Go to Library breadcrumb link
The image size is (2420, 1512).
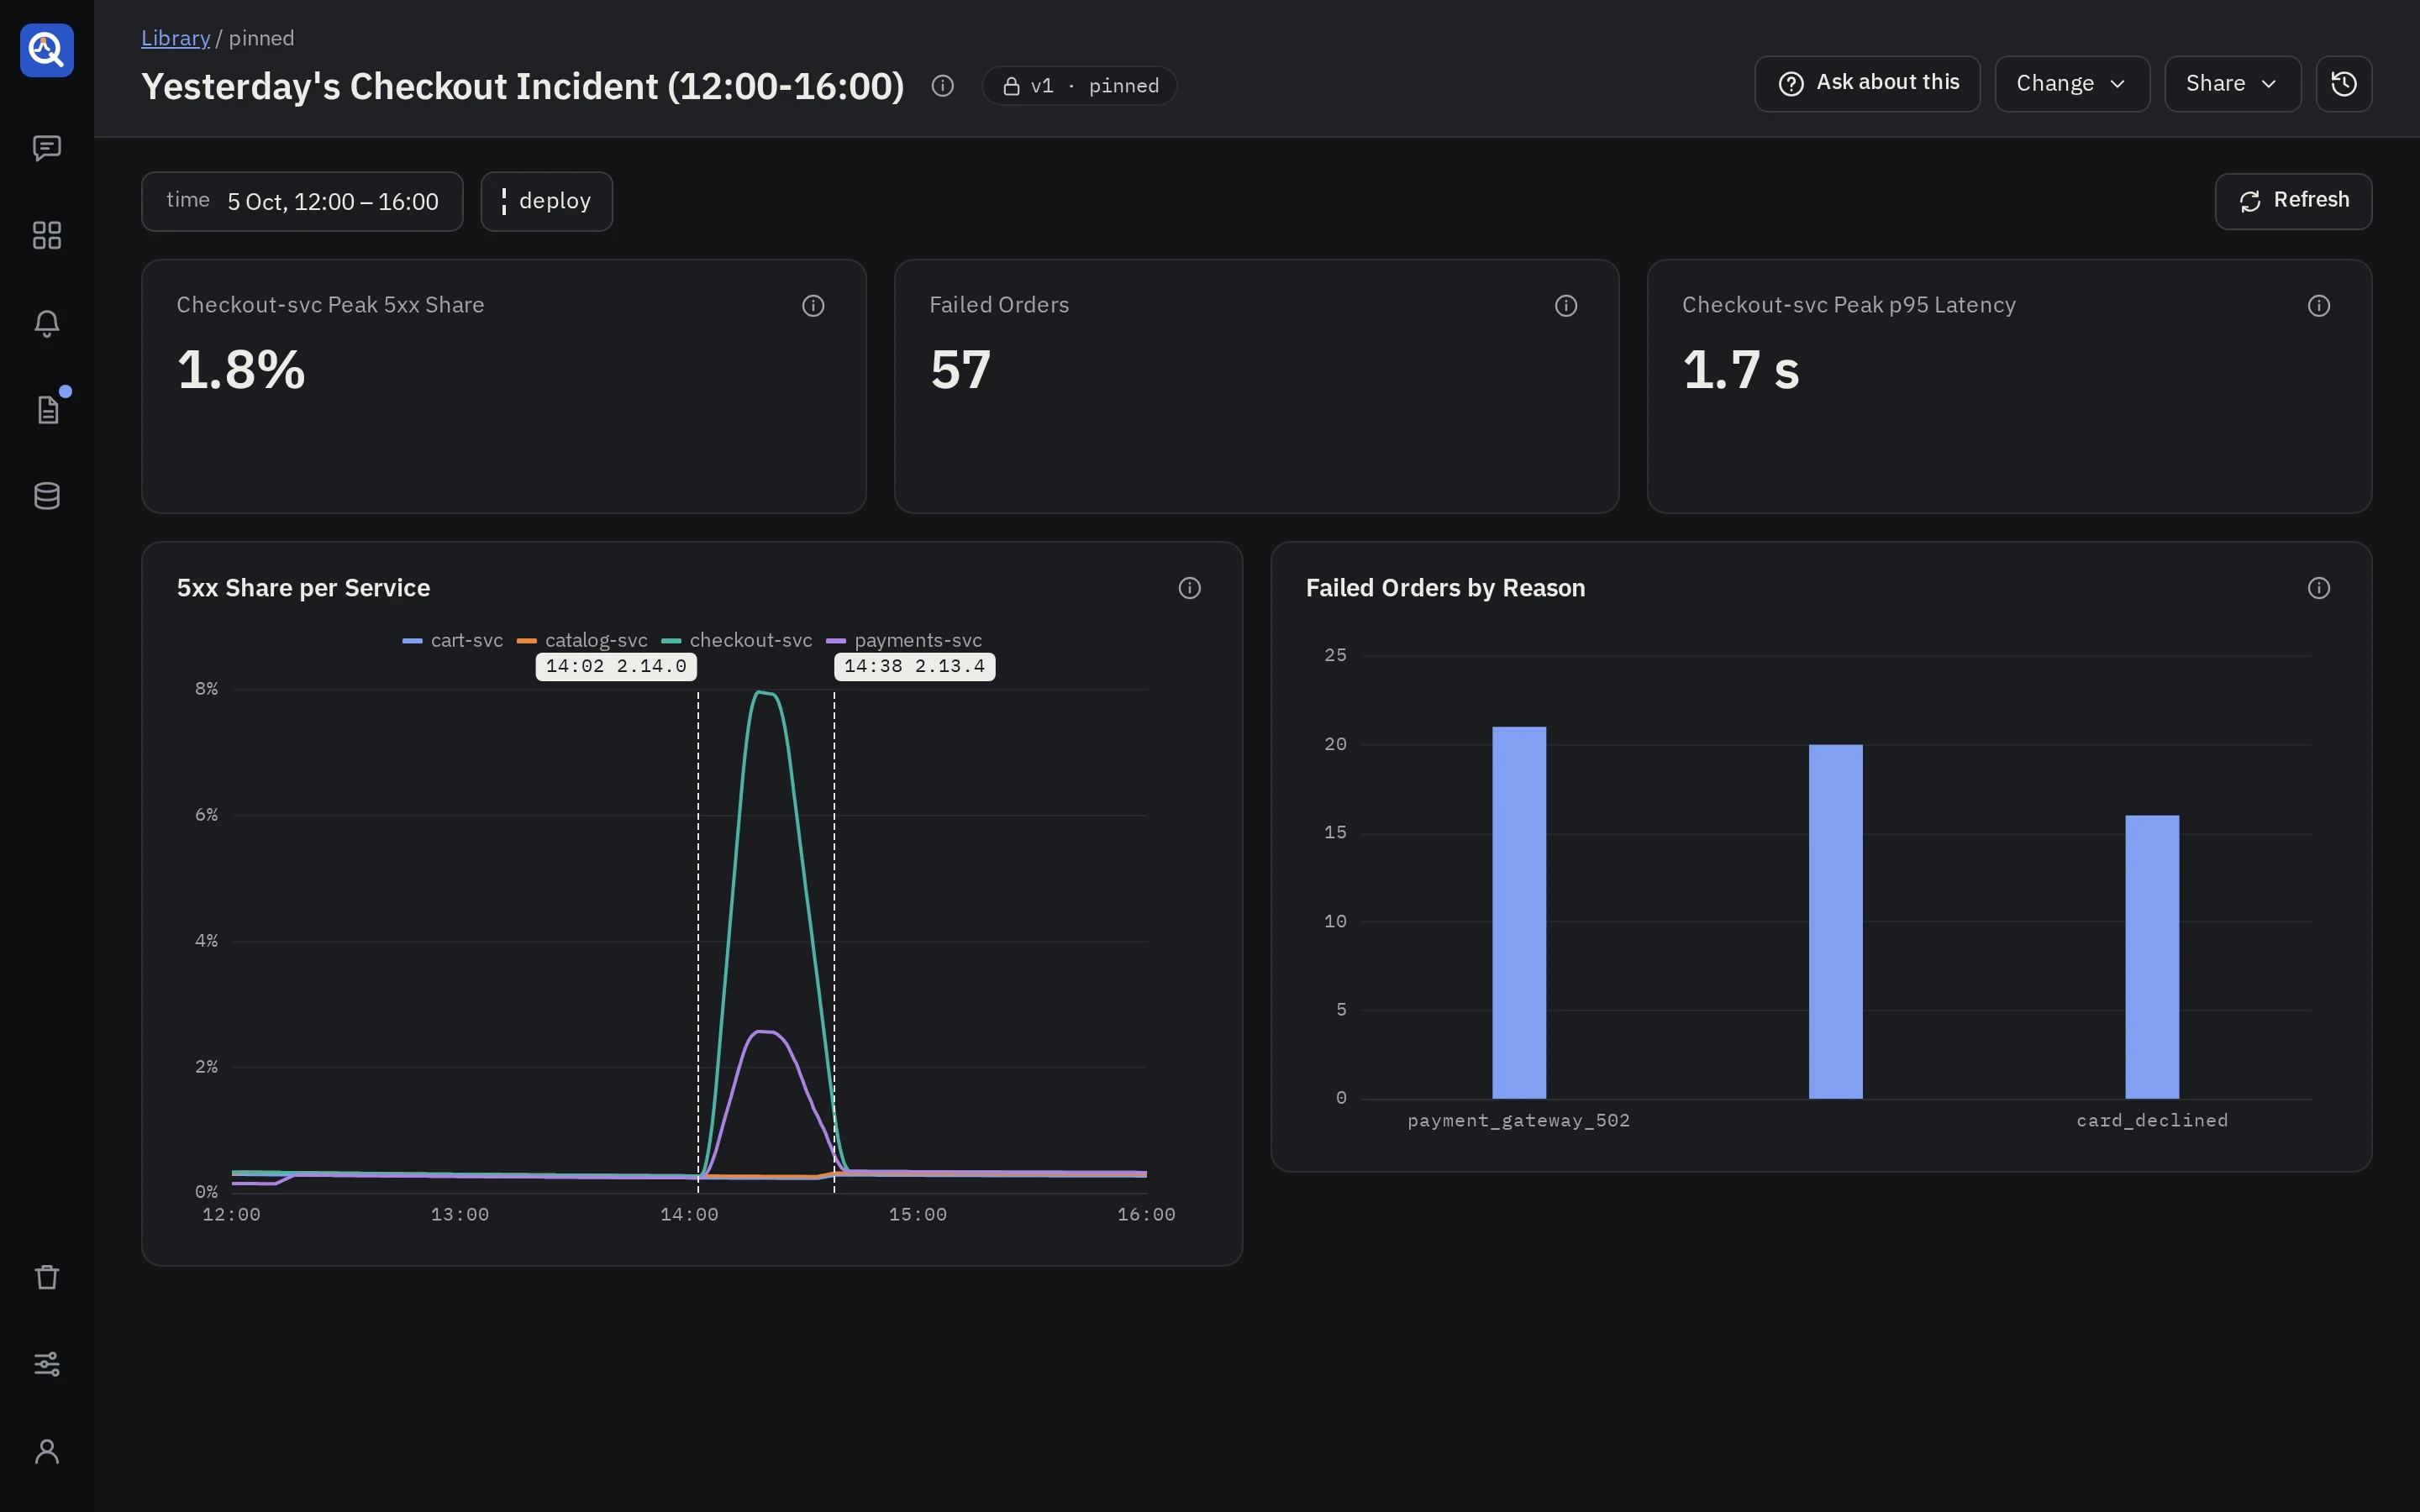coord(175,38)
